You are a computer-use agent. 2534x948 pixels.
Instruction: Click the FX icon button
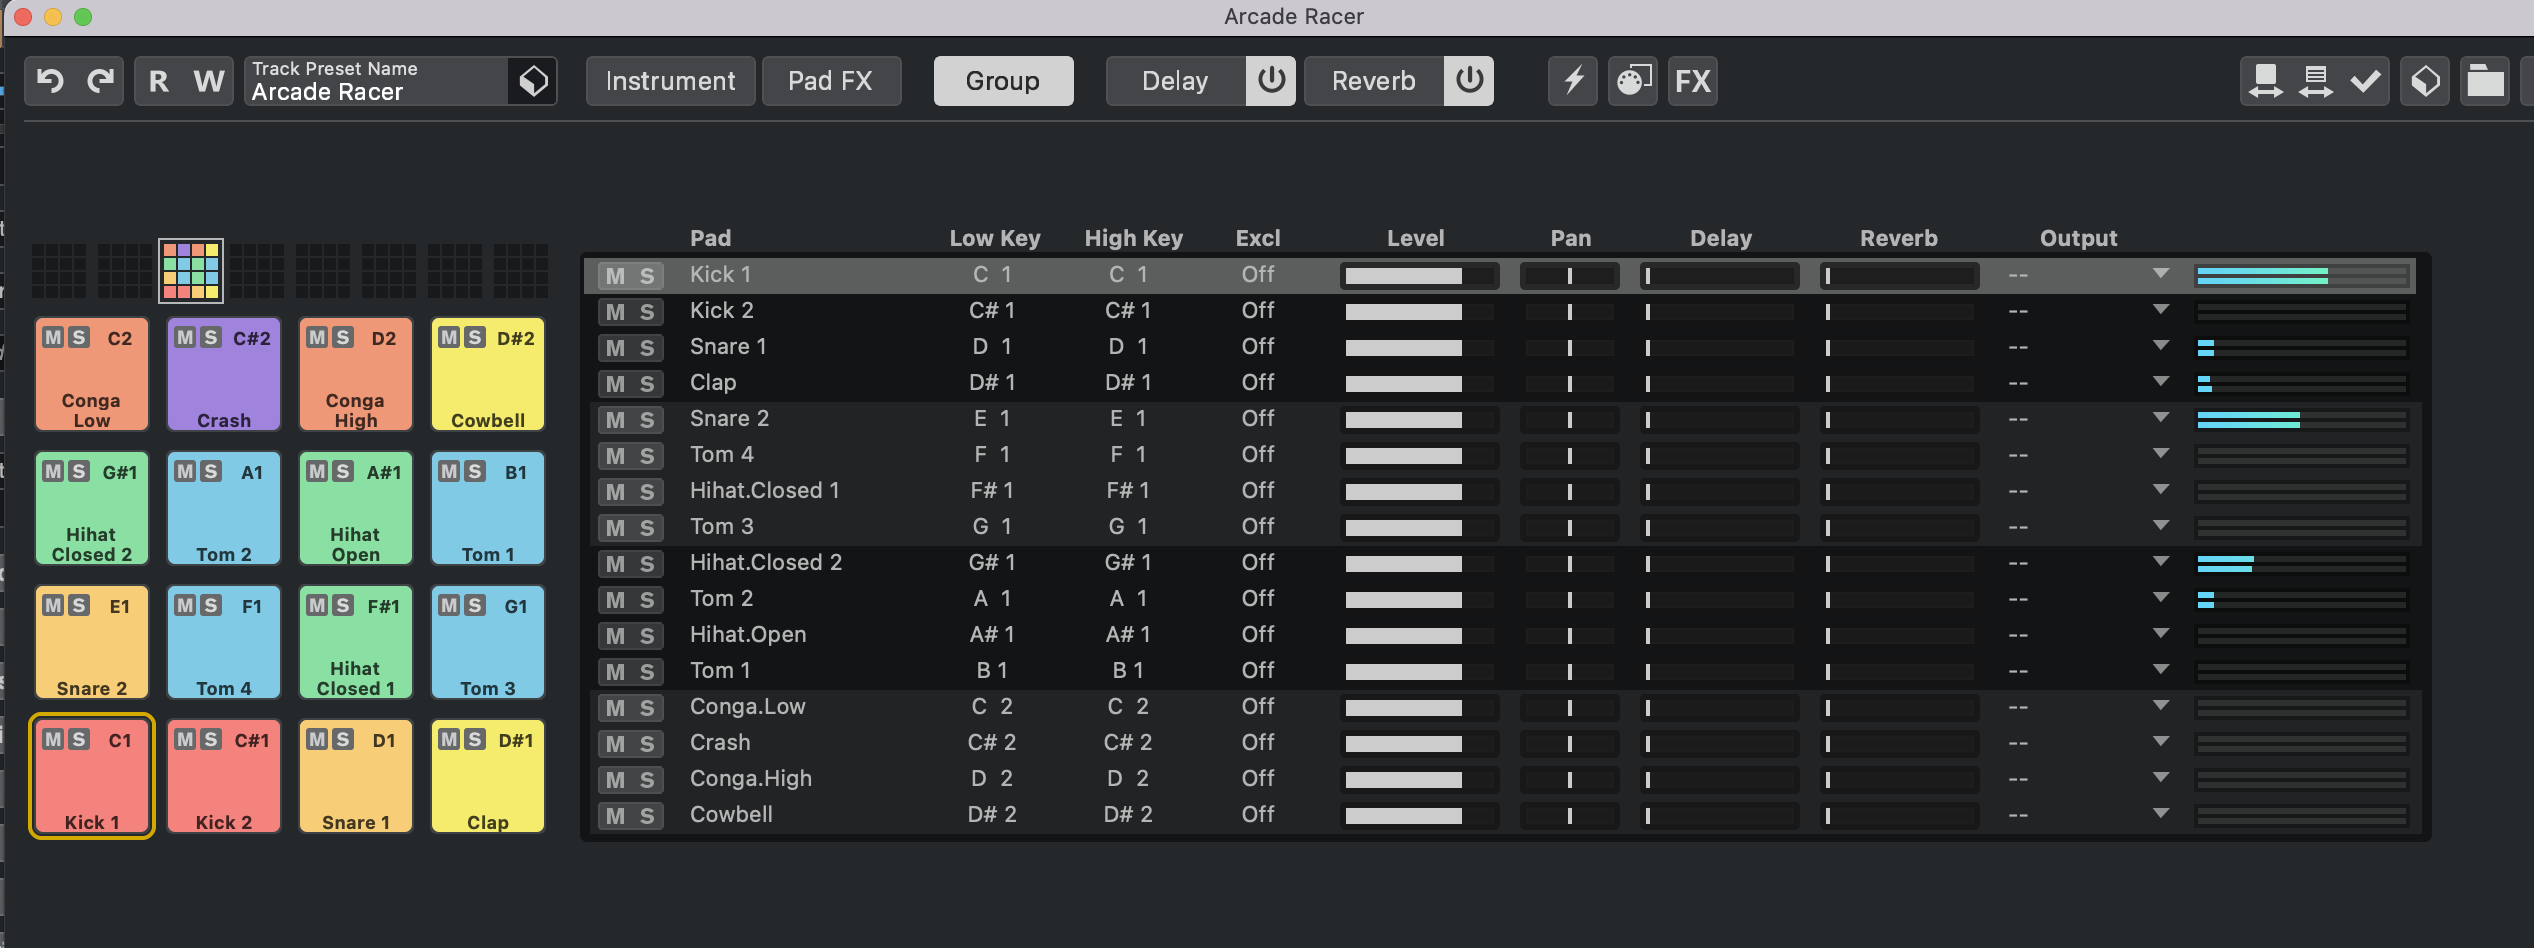coord(1692,81)
